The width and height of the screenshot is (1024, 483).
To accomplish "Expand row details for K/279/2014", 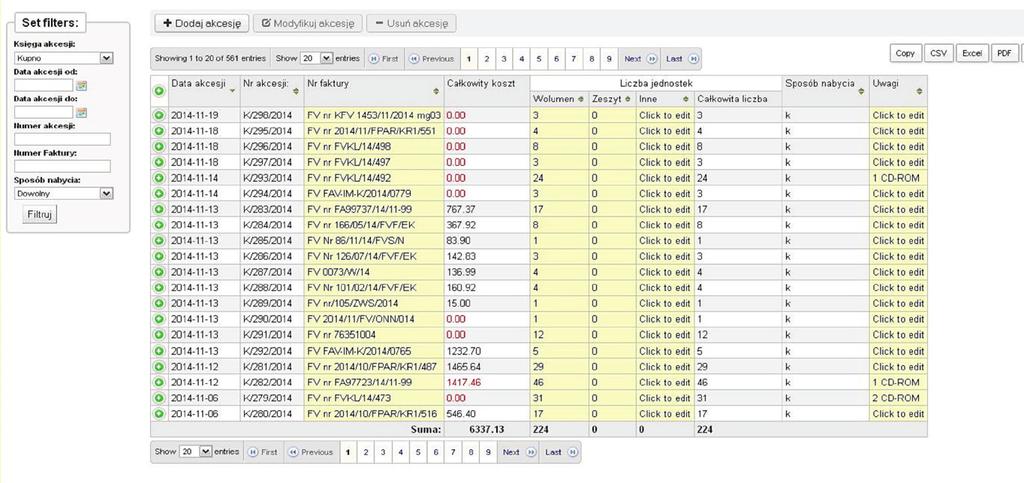I will (x=159, y=397).
